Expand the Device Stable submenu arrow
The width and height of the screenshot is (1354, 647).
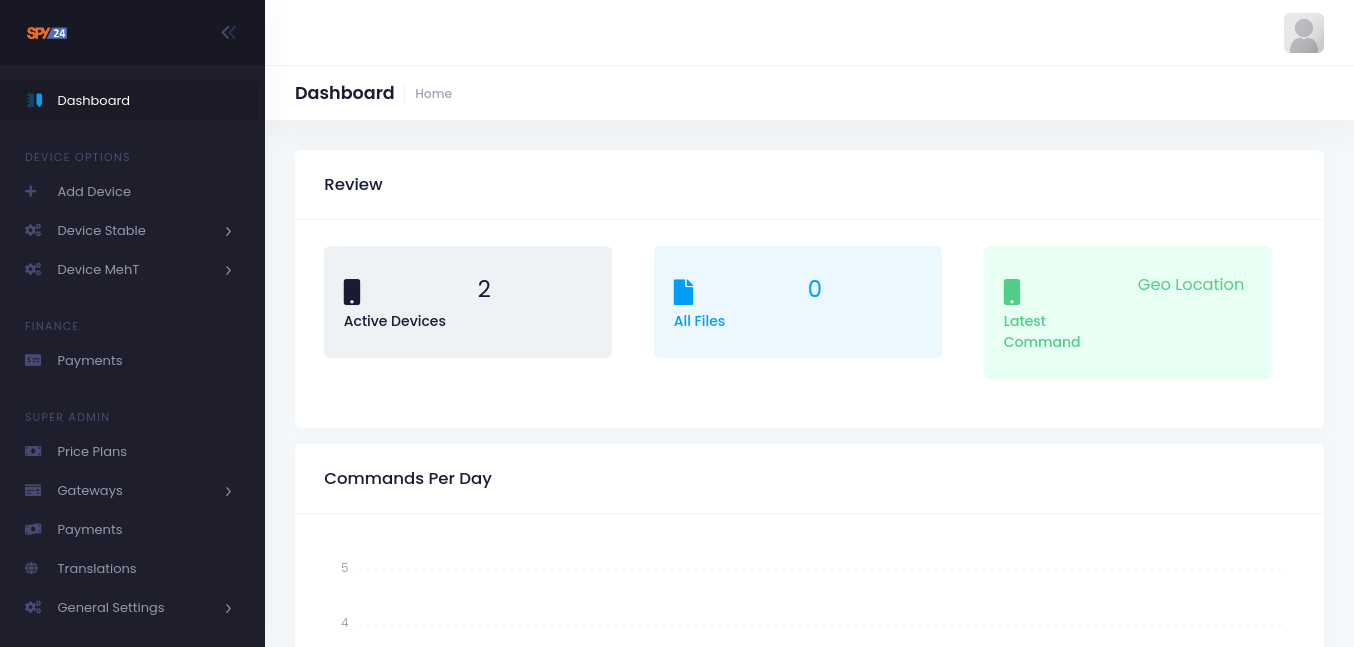pos(228,231)
